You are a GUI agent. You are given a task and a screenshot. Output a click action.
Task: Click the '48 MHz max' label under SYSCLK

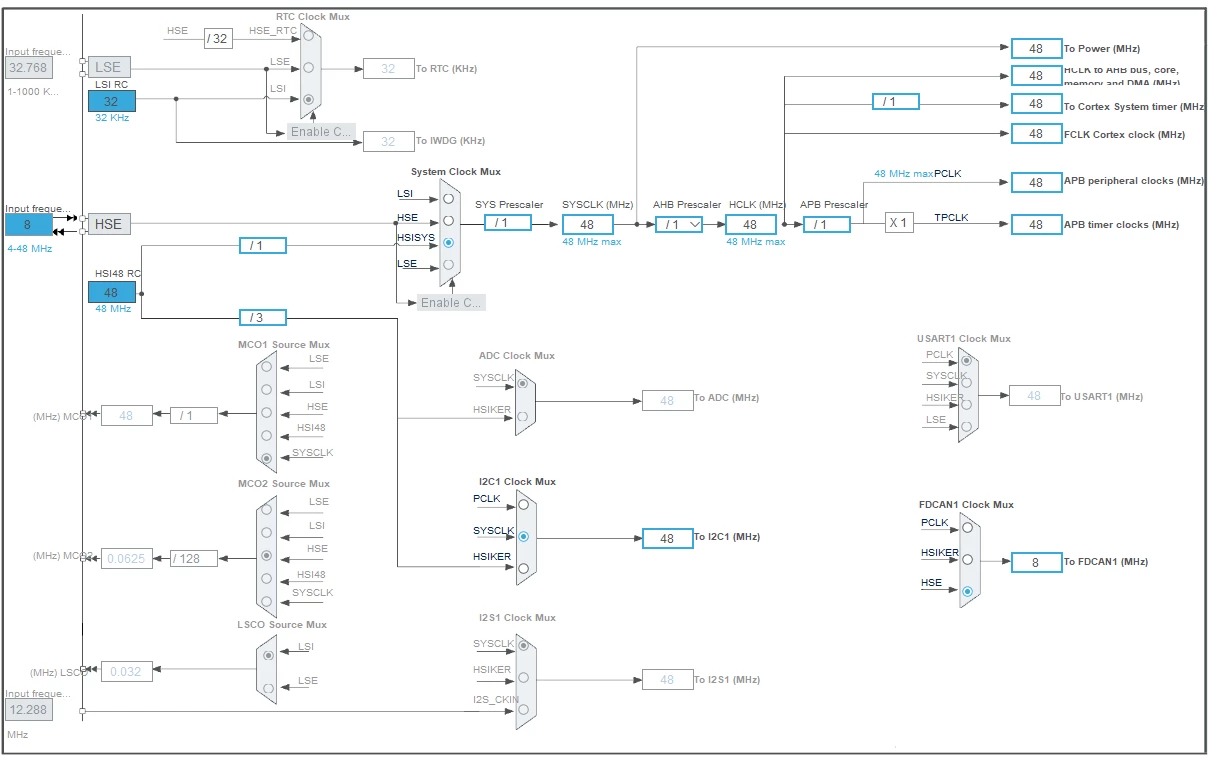pos(591,242)
